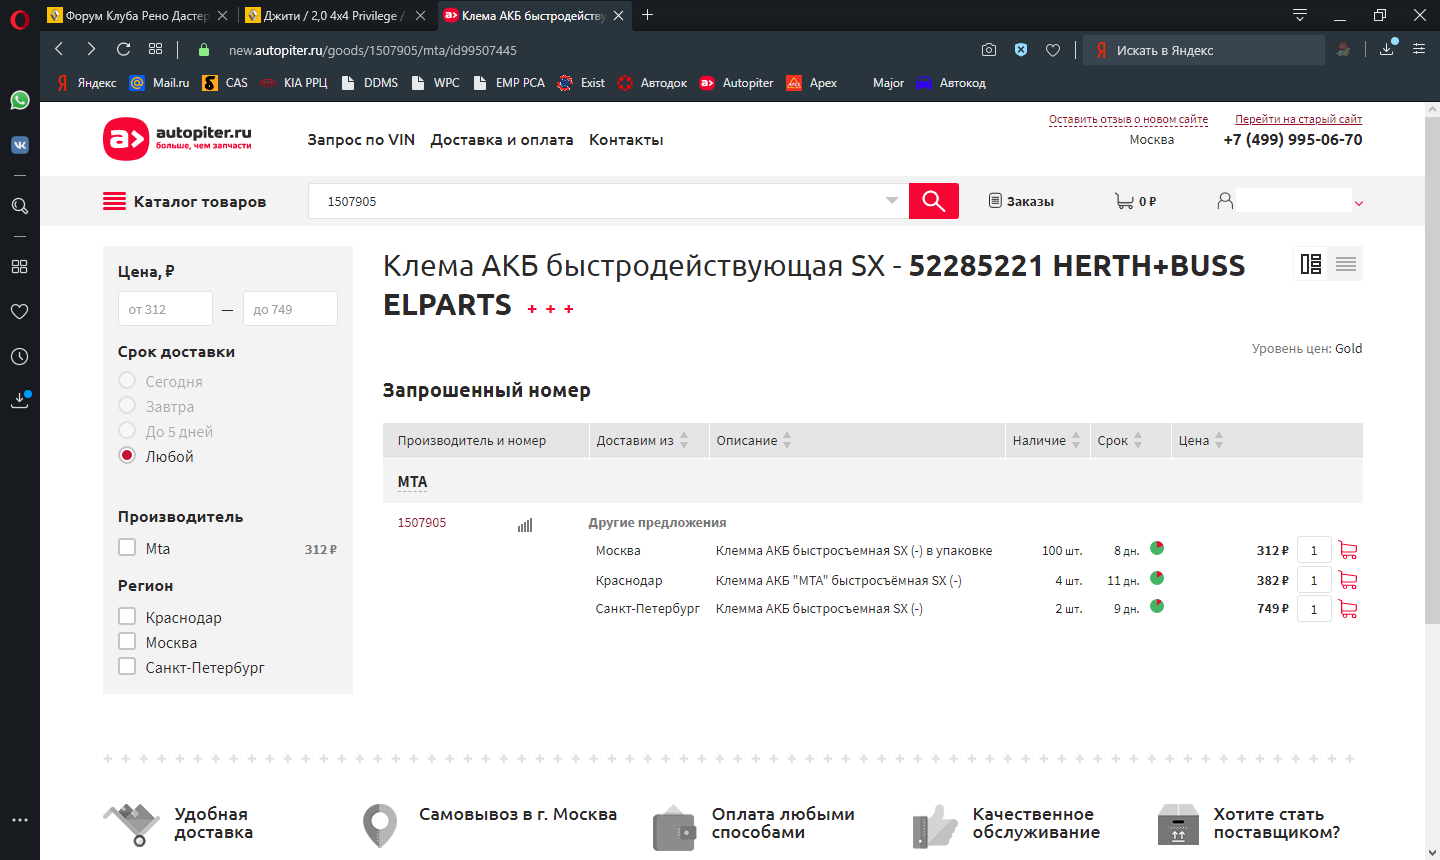The width and height of the screenshot is (1440, 860).
Task: Enable the Краснодар region checkbox
Action: [x=127, y=617]
